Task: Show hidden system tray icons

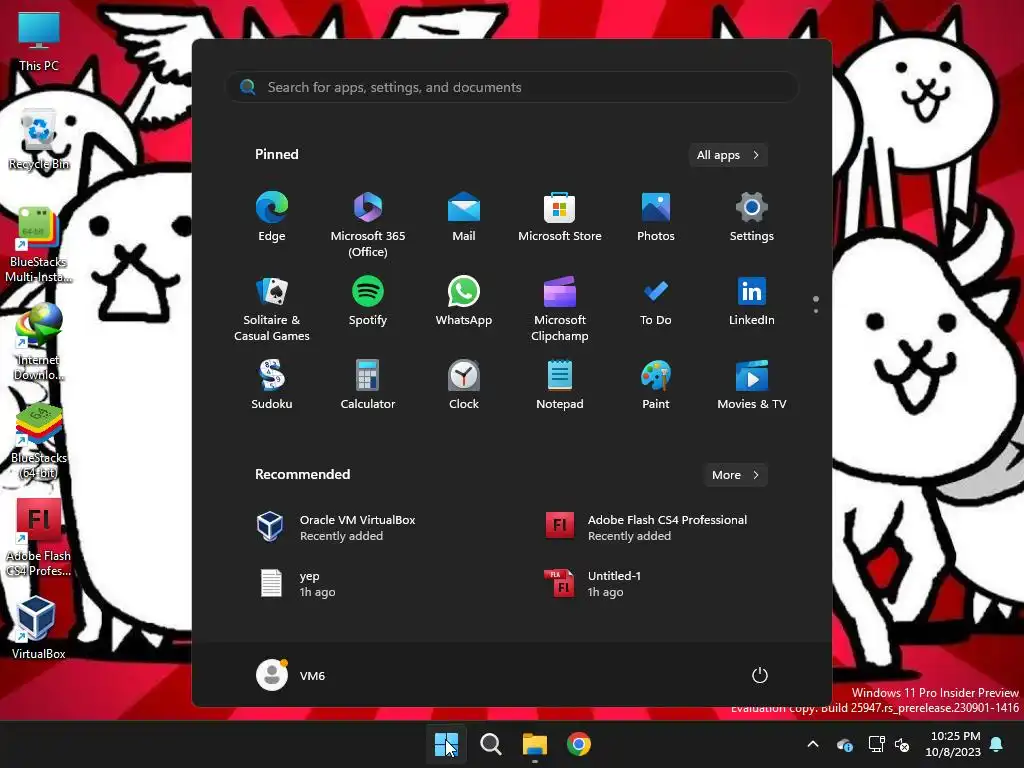Action: pos(813,744)
